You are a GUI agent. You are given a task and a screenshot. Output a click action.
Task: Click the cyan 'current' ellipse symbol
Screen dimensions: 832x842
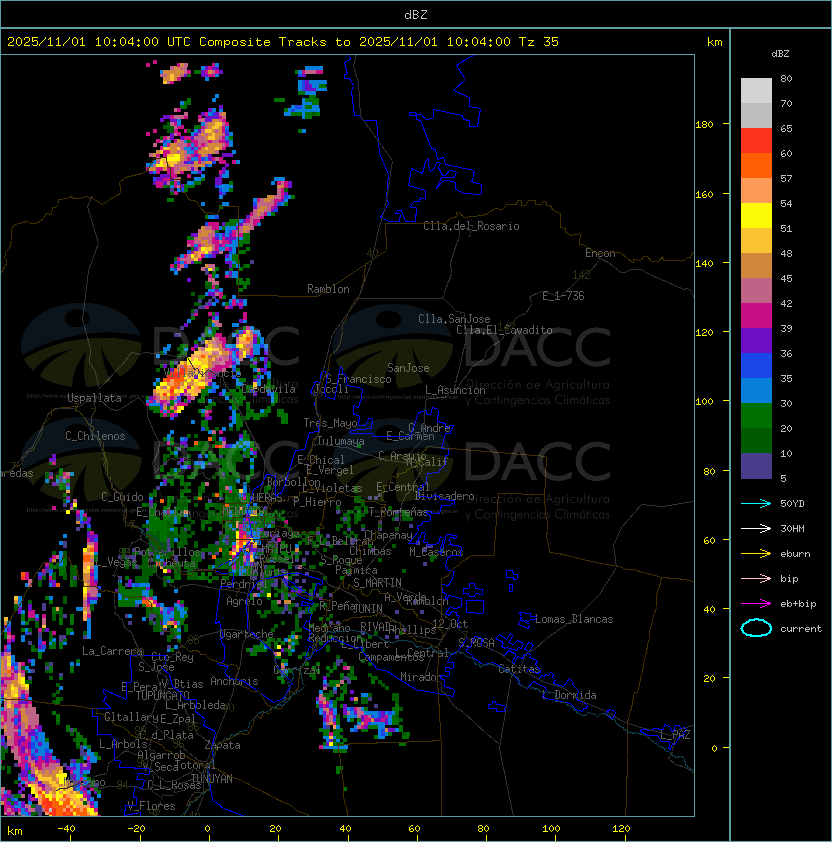[x=756, y=628]
